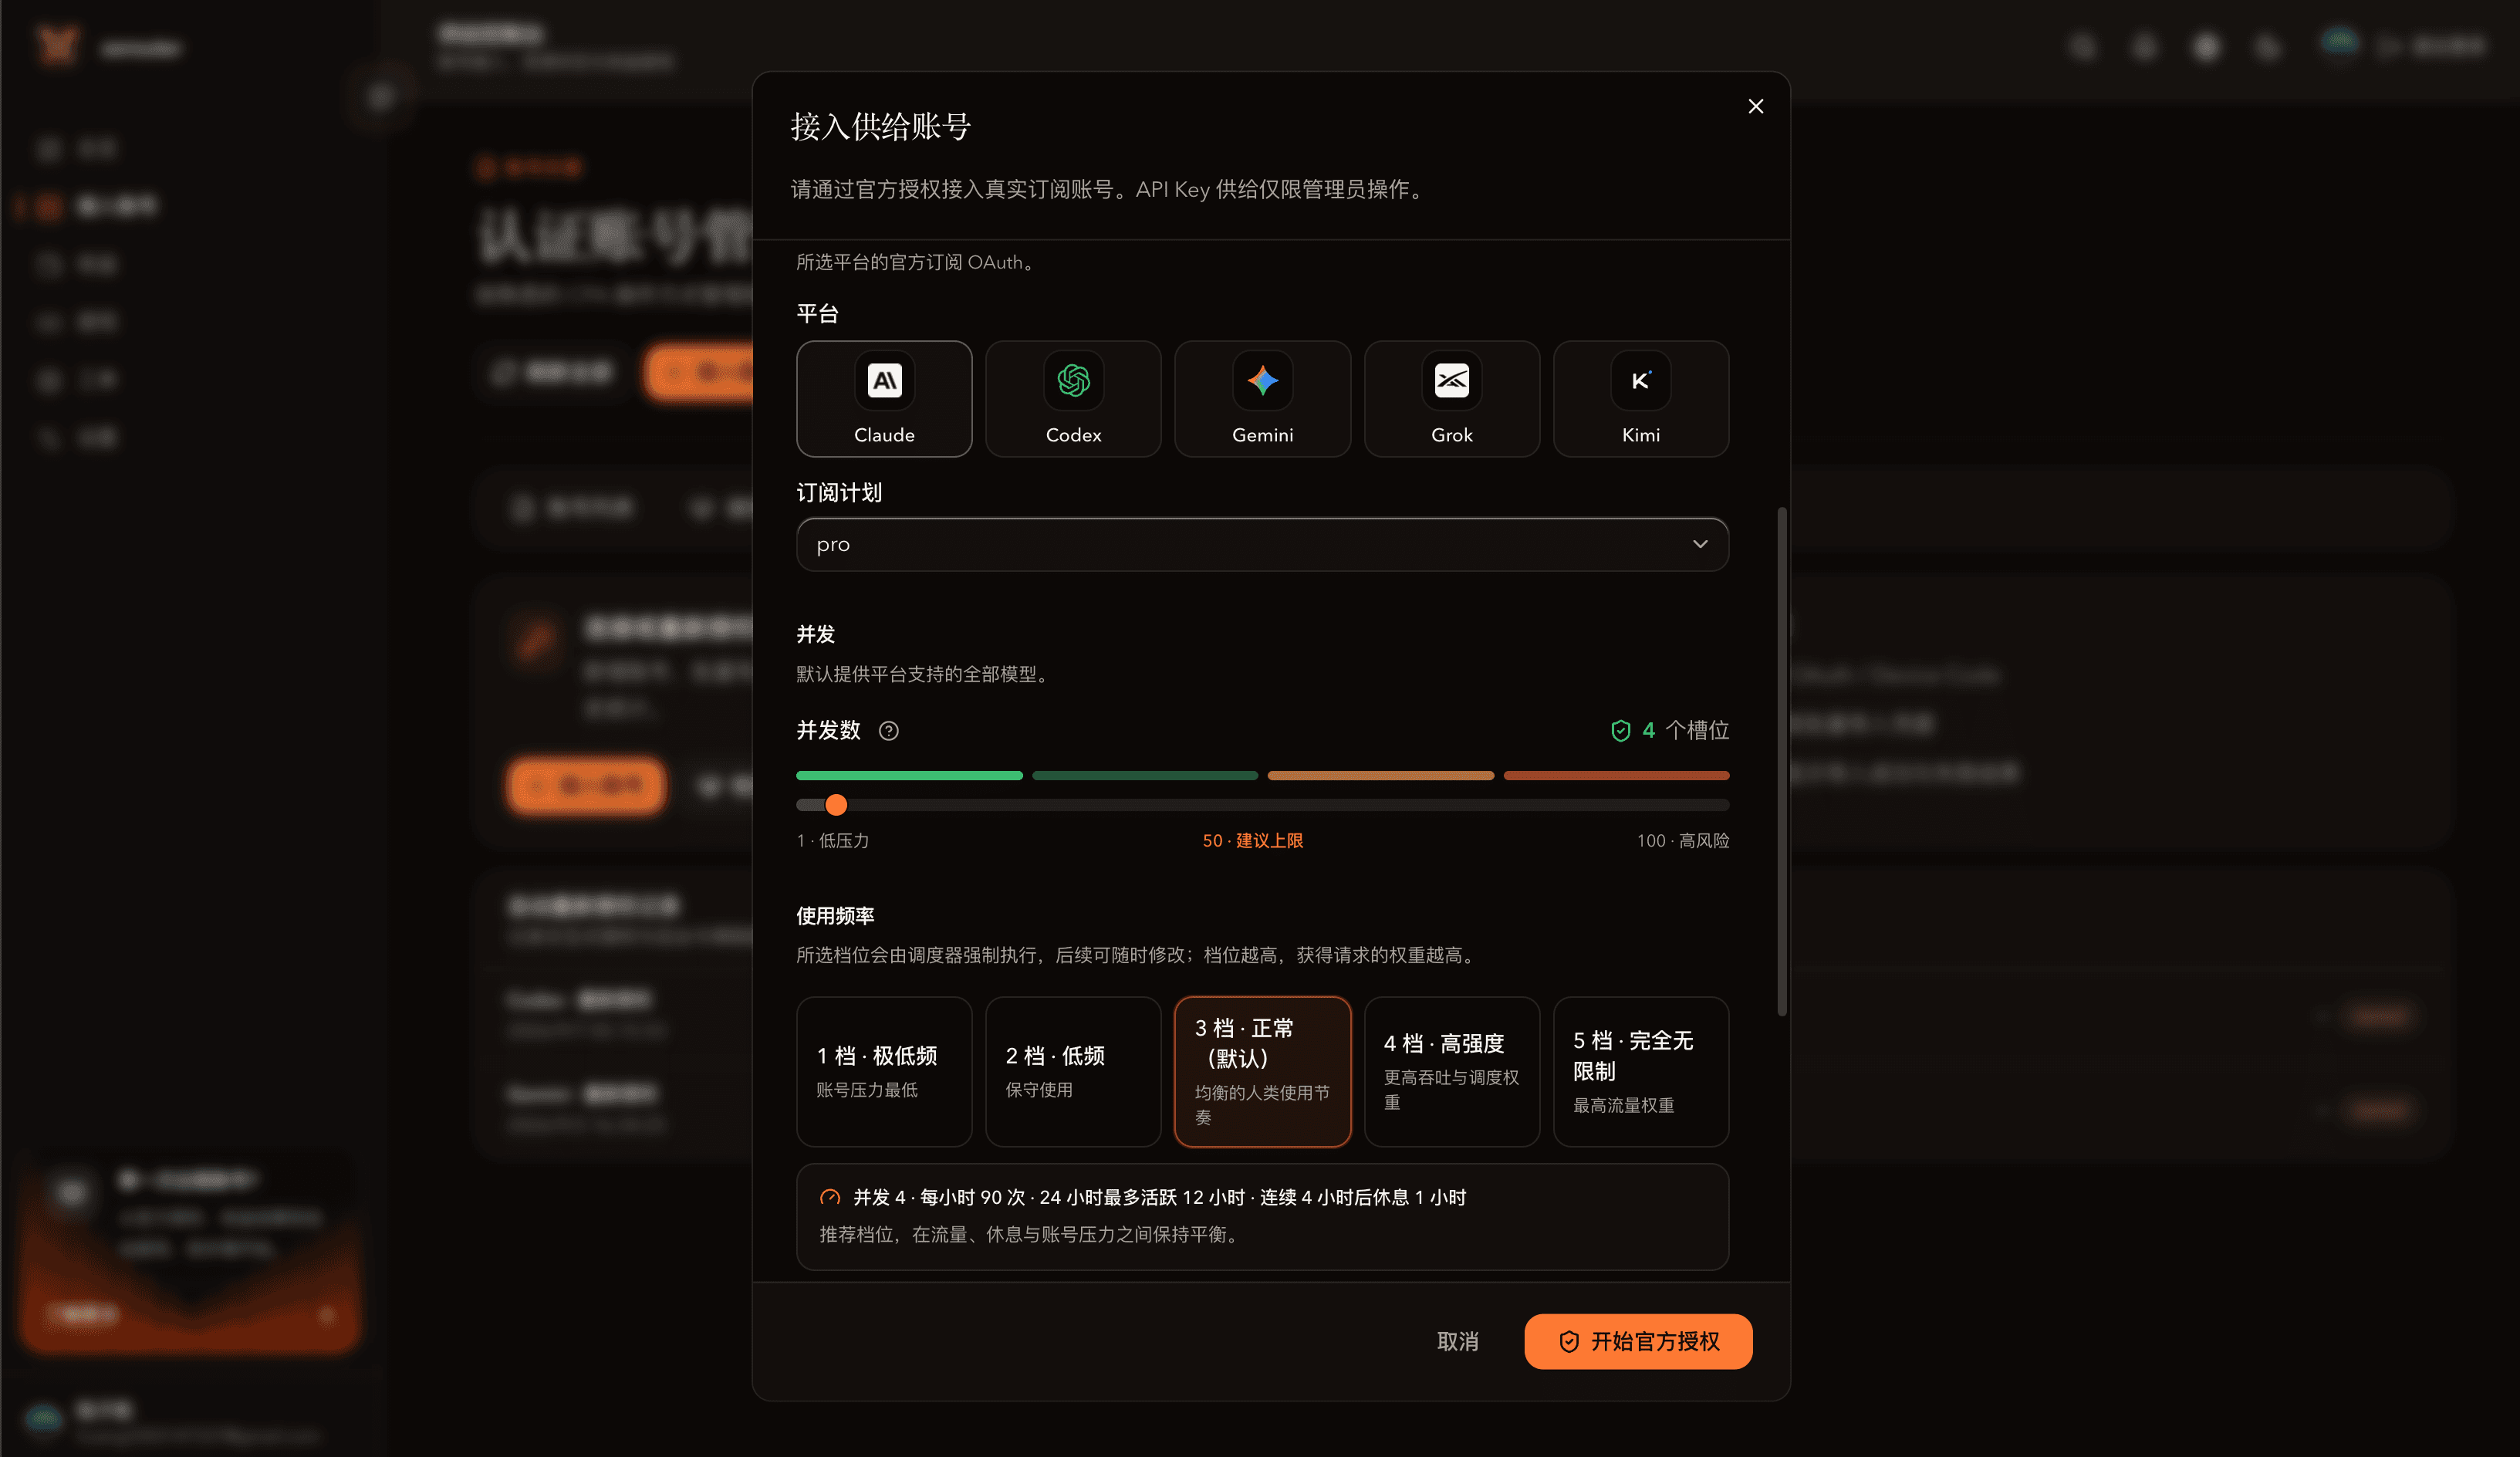
Task: Select 4 档 · 高强度 frequency option
Action: (1451, 1071)
